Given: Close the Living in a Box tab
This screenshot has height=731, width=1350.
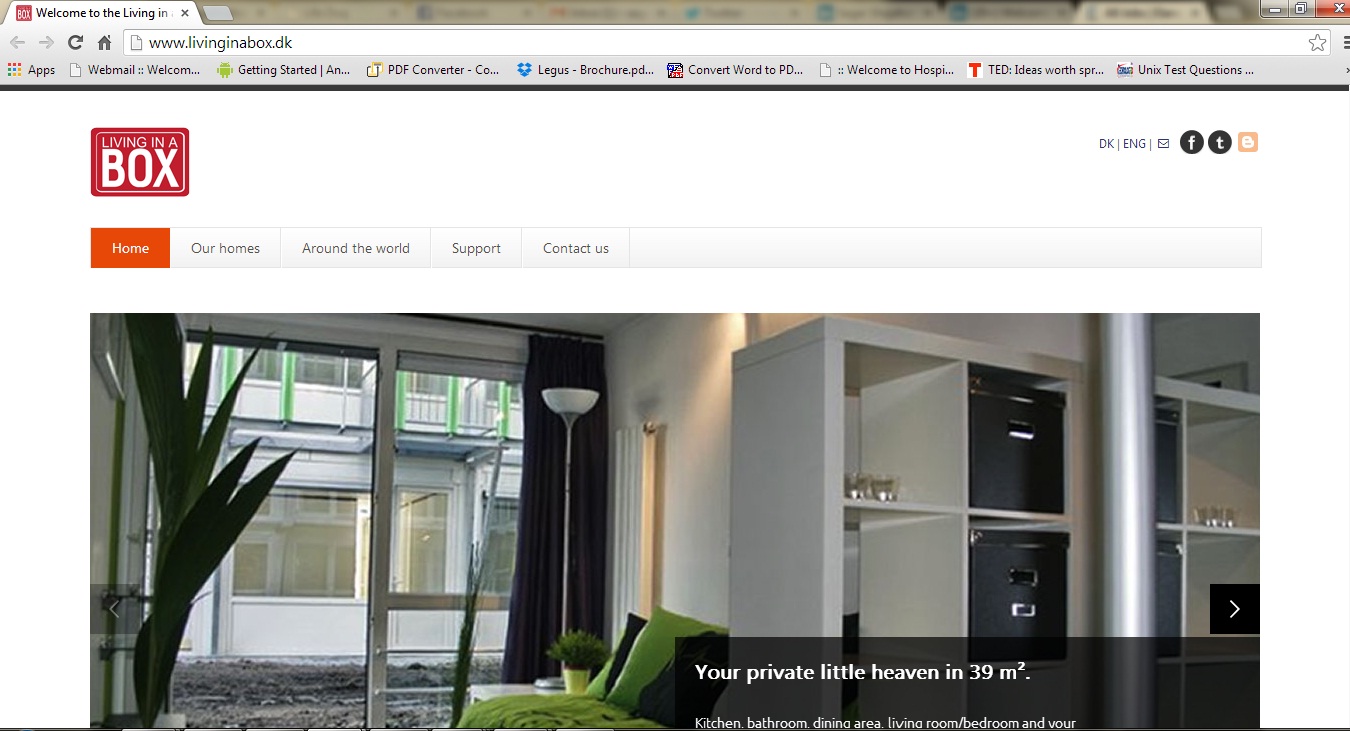Looking at the screenshot, I should [185, 14].
